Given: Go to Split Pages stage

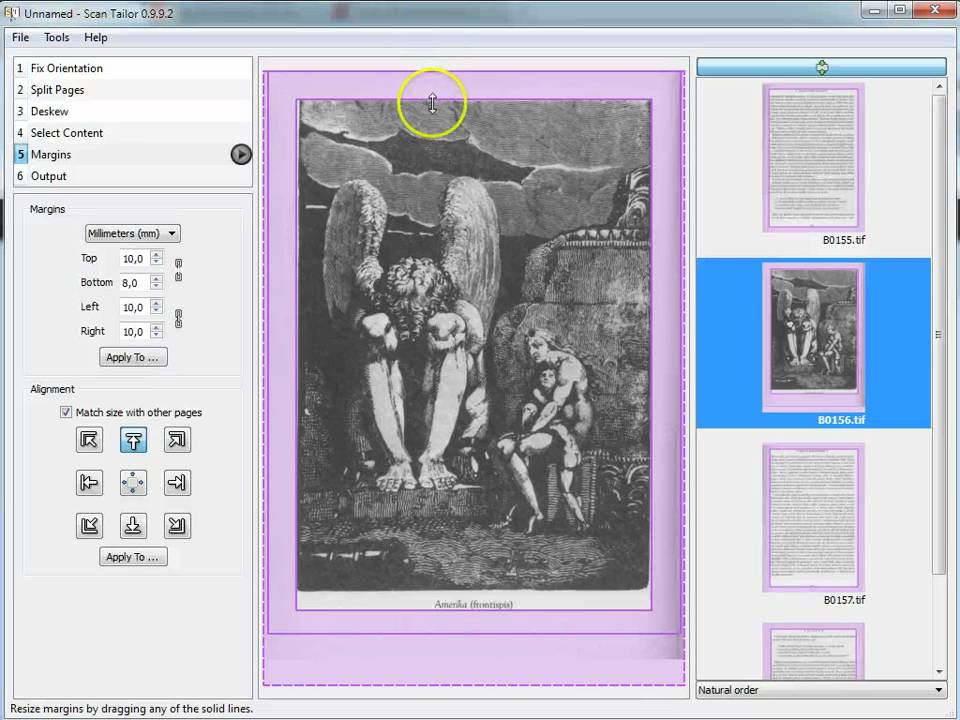Looking at the screenshot, I should tap(133, 89).
